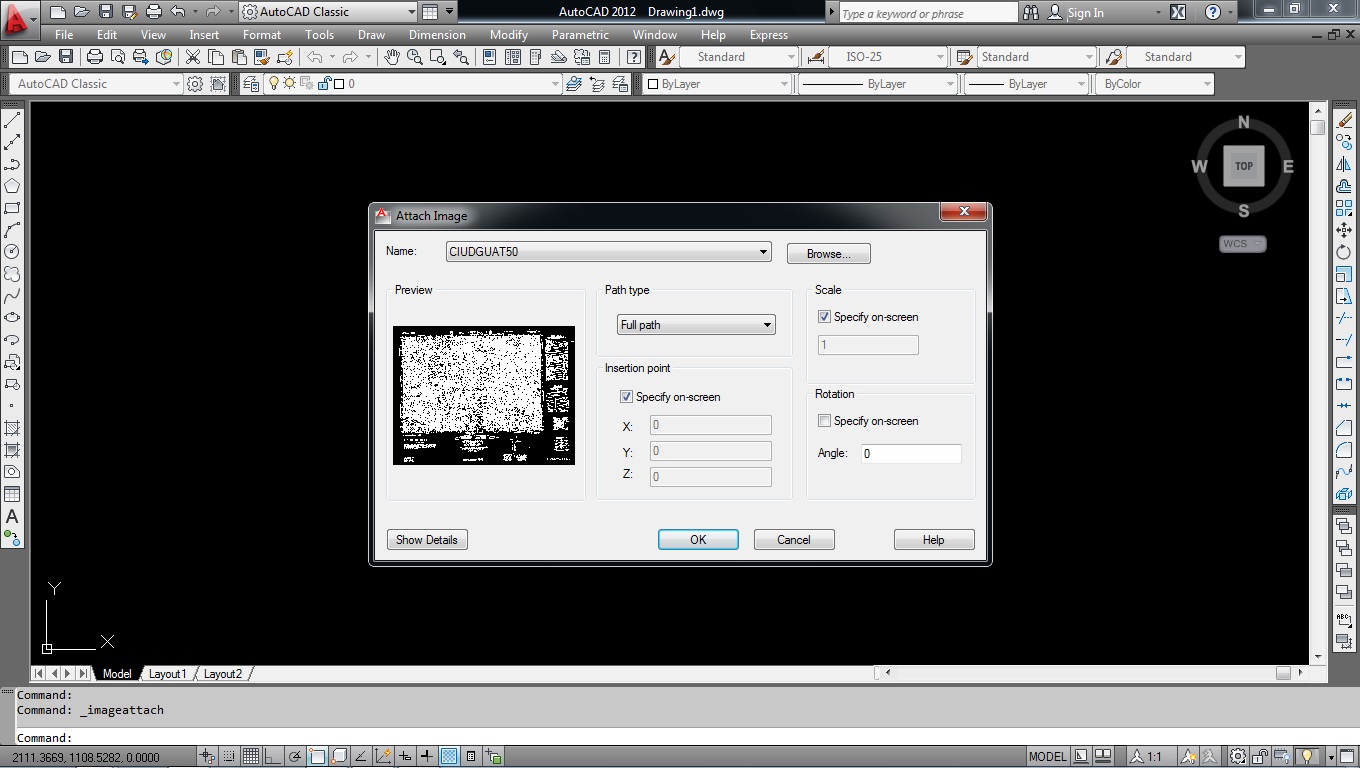Select the Multiline Text A tool

[12, 516]
